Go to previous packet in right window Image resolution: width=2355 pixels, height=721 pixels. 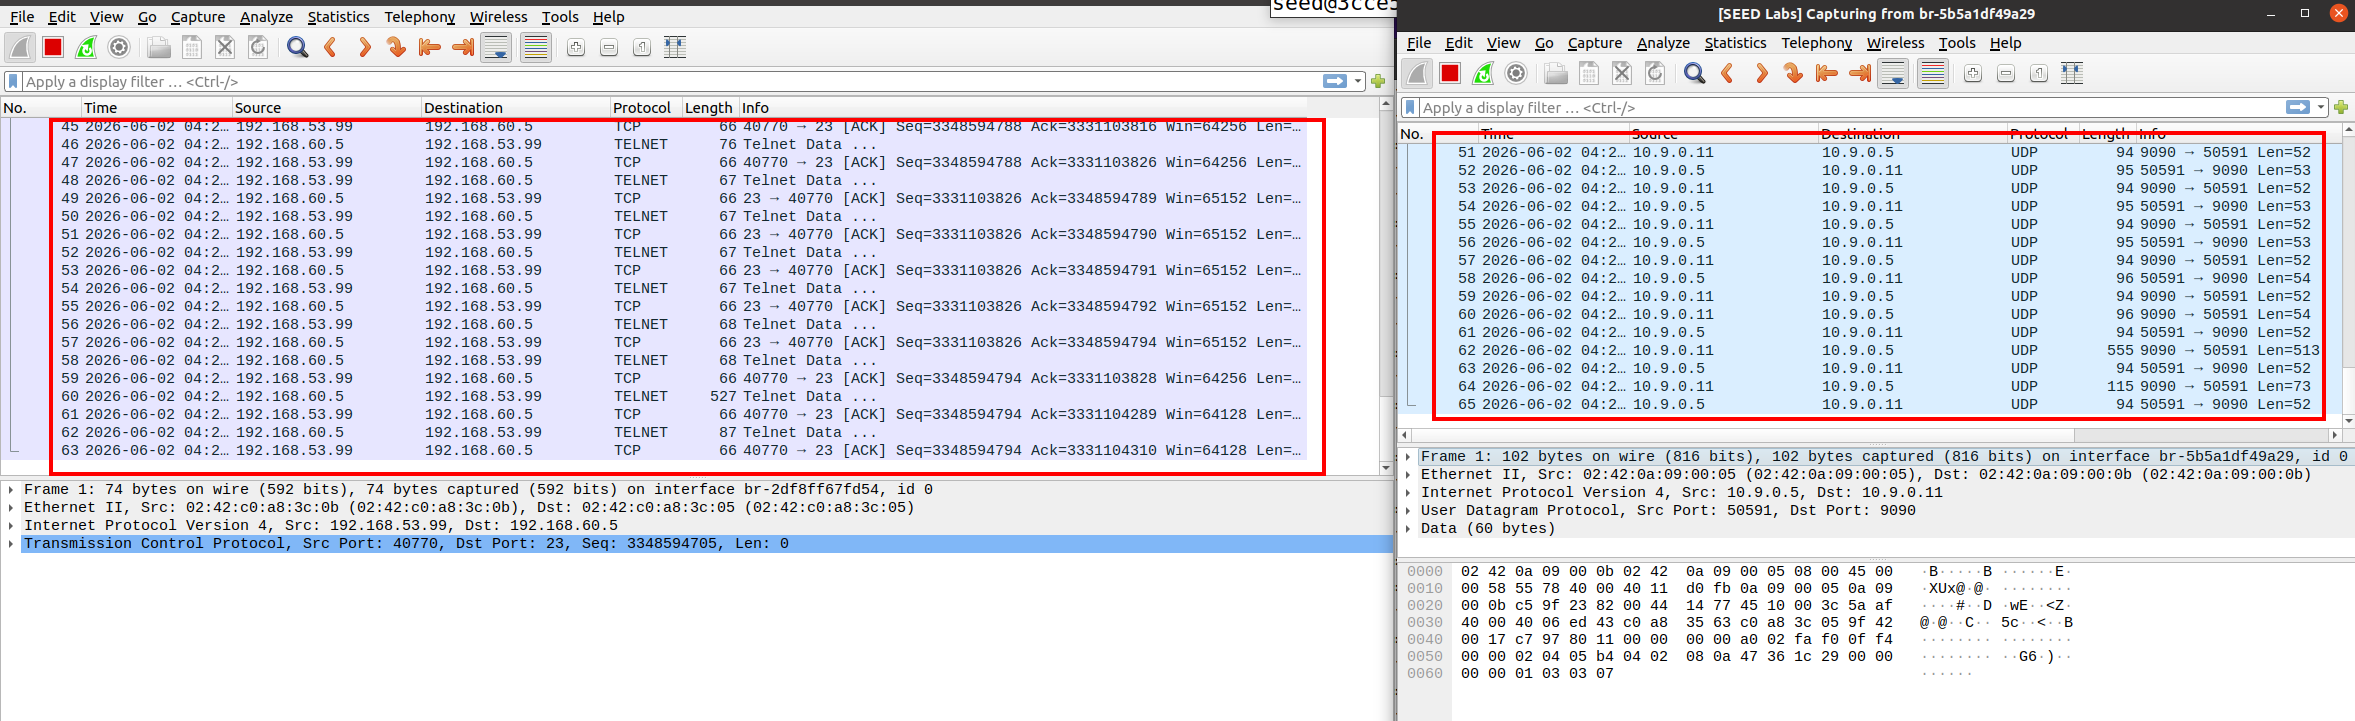[x=1727, y=73]
